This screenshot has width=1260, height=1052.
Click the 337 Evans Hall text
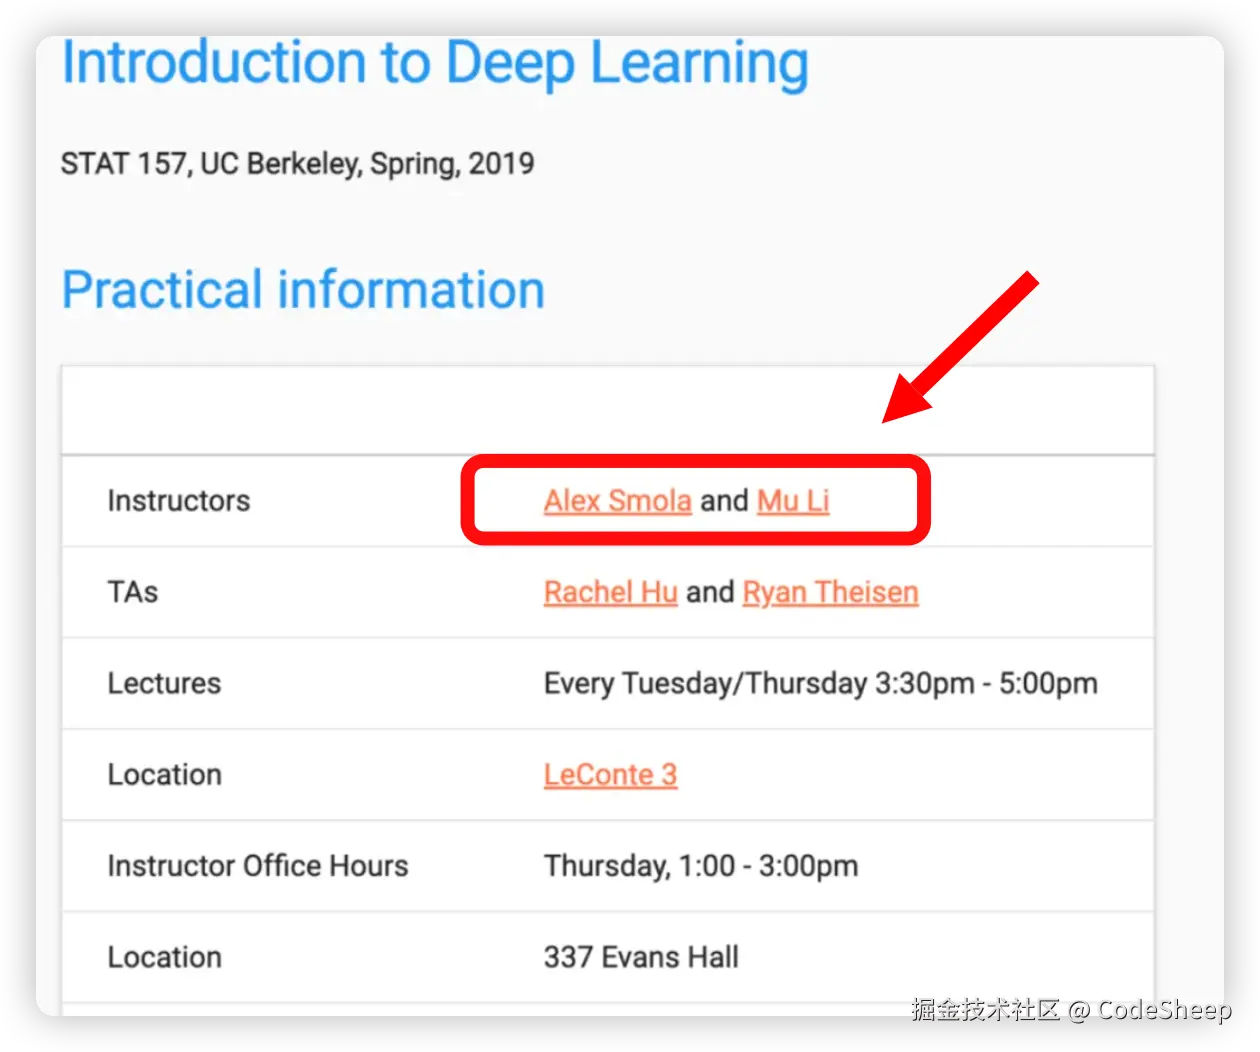point(641,957)
